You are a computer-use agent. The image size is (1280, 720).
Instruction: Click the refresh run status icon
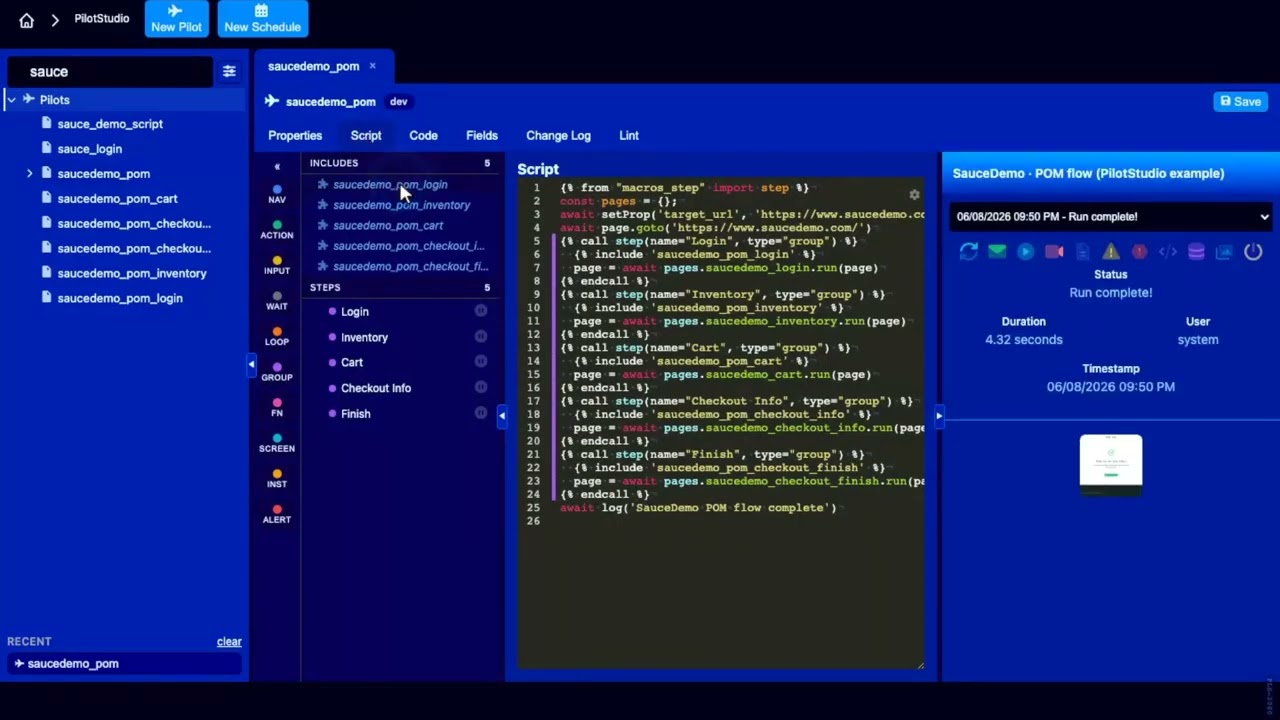coord(968,252)
